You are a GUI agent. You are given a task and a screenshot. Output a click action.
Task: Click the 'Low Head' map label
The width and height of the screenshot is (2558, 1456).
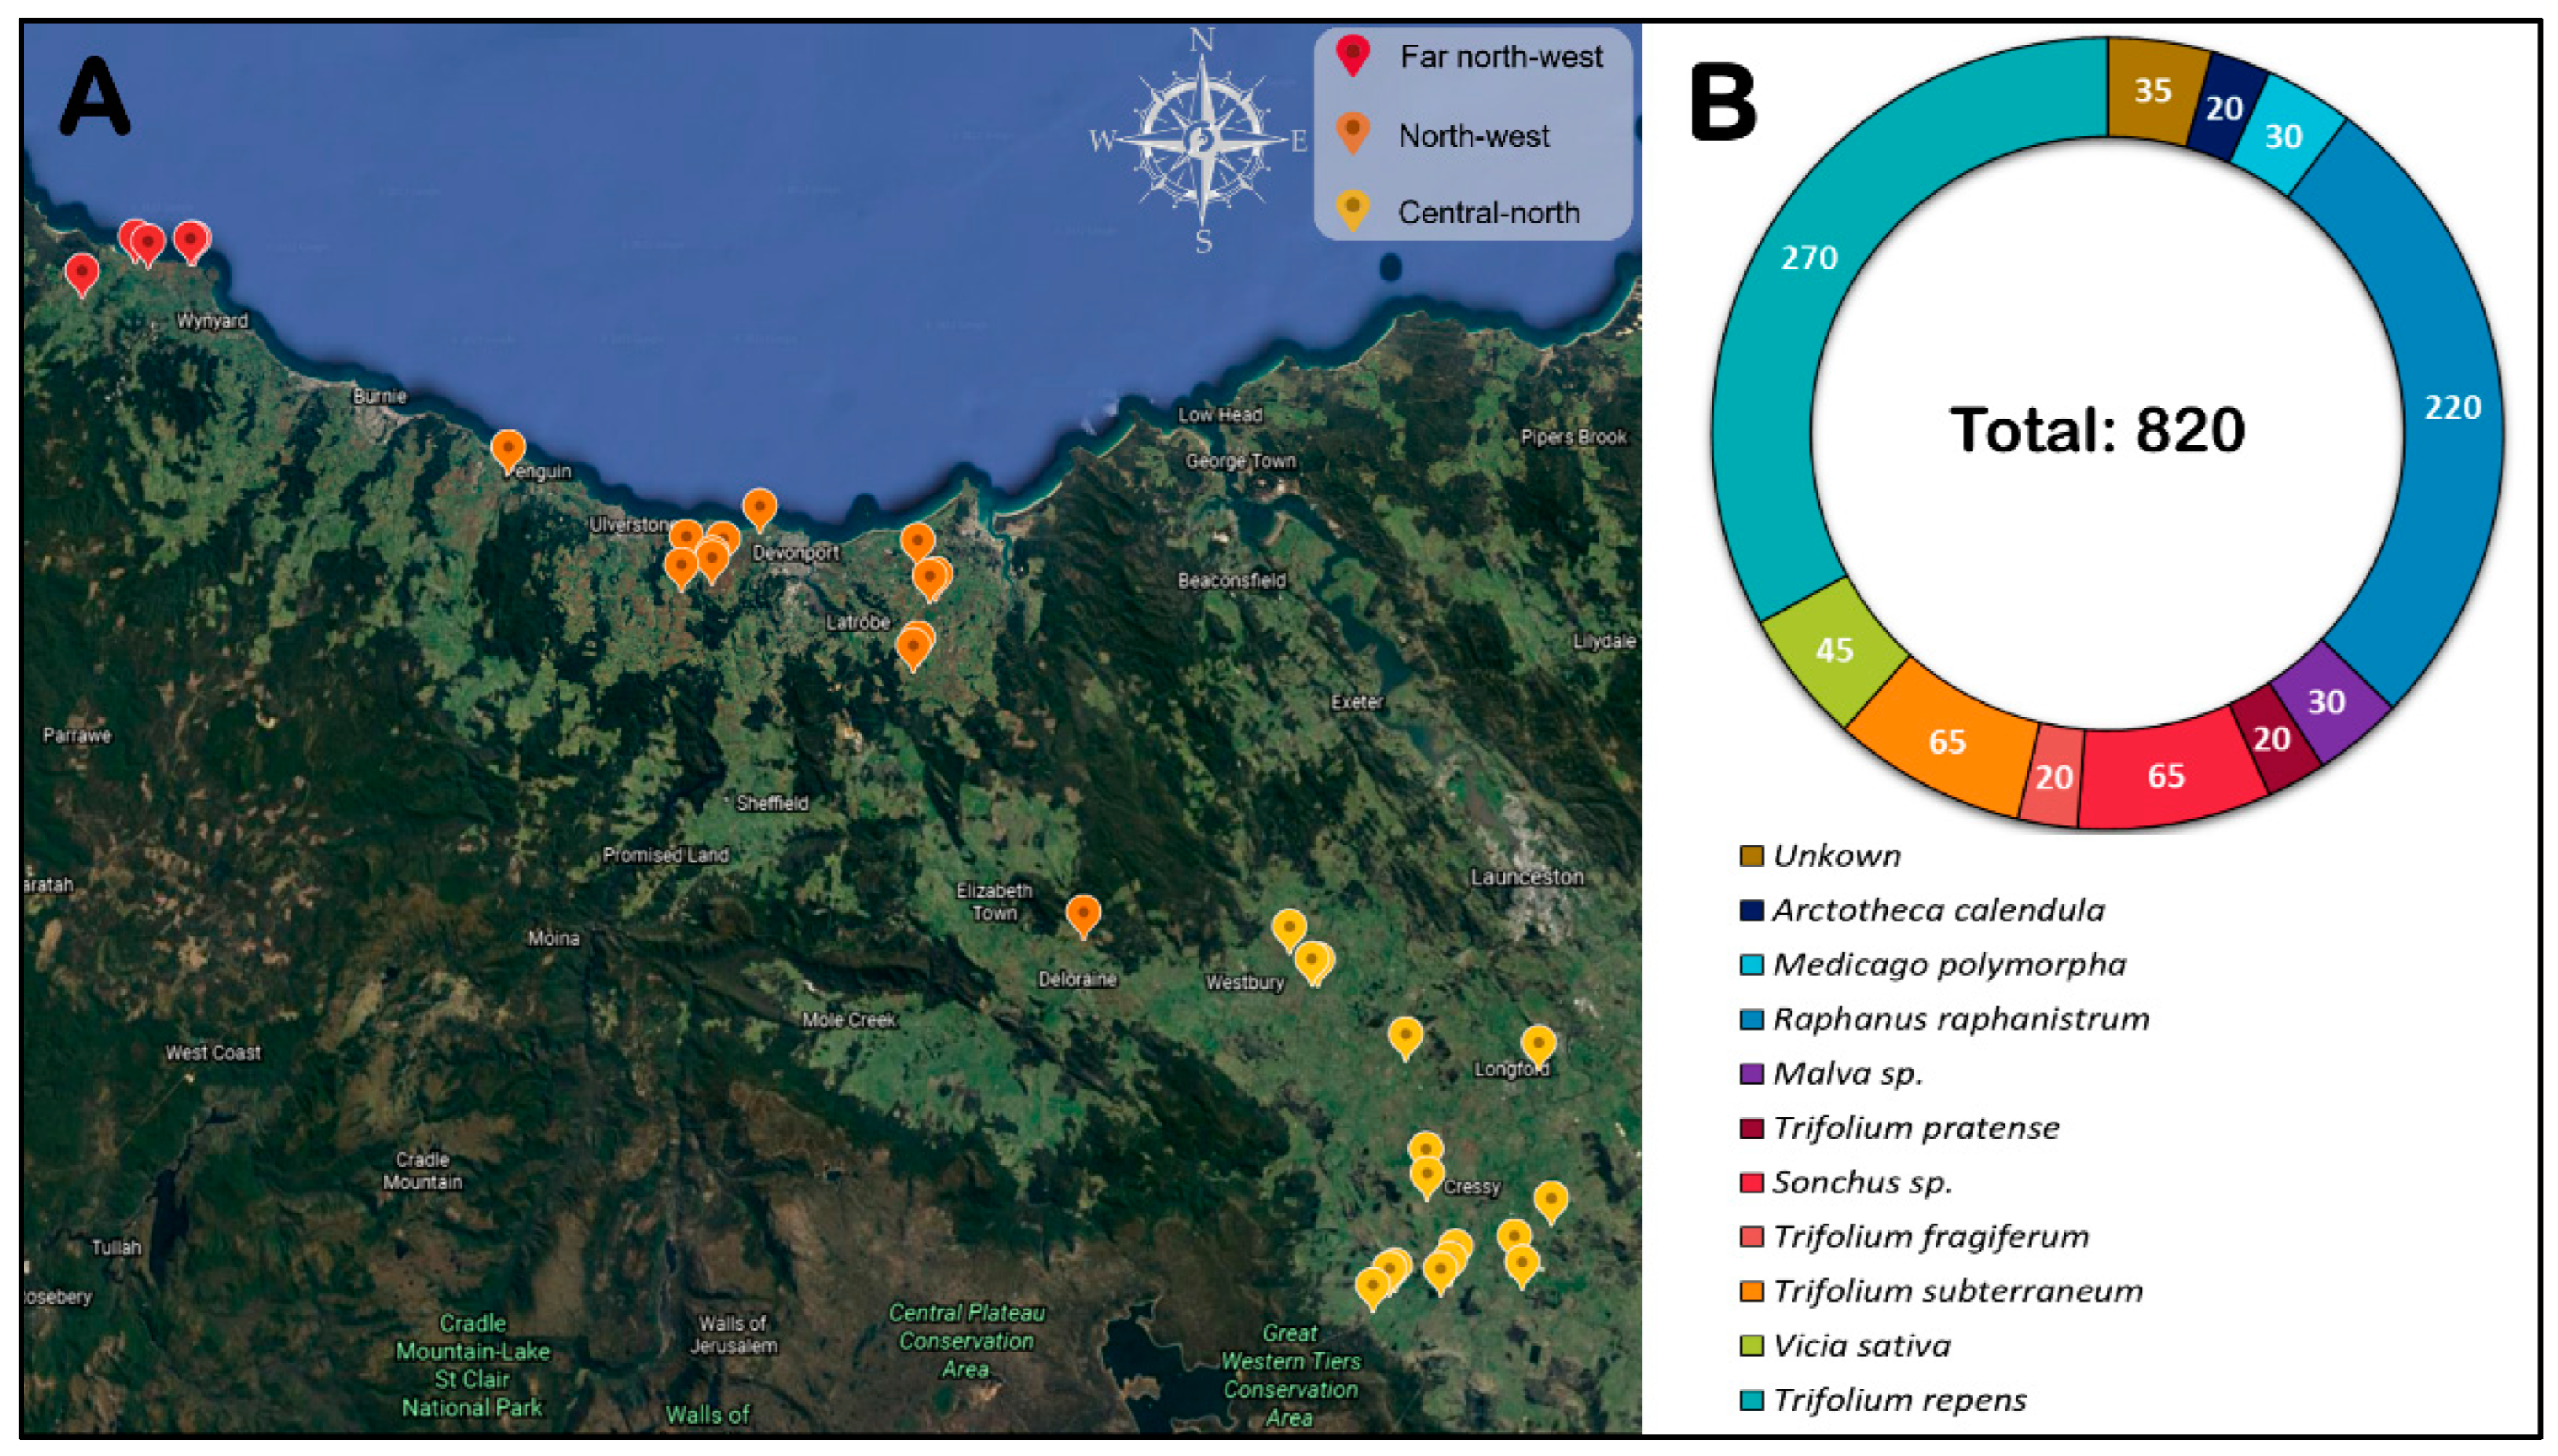pyautogui.click(x=1220, y=414)
